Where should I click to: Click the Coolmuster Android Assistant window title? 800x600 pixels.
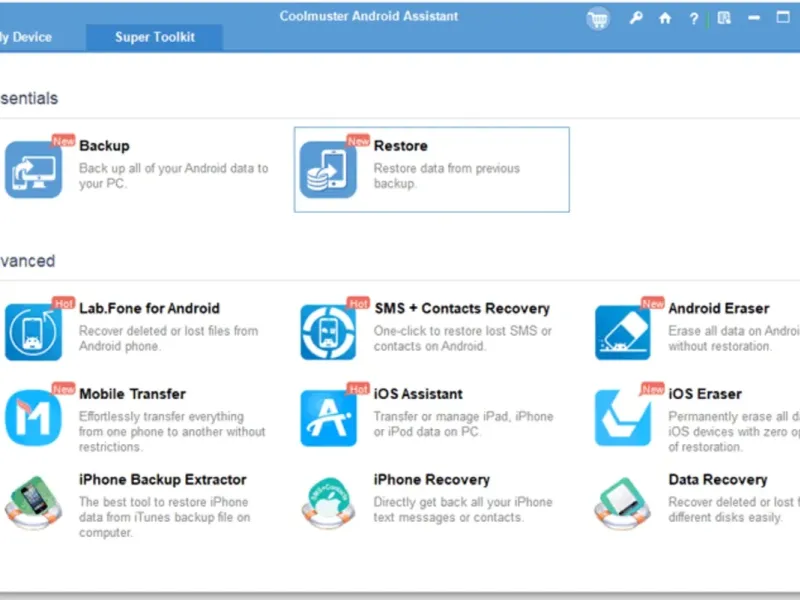pyautogui.click(x=368, y=16)
